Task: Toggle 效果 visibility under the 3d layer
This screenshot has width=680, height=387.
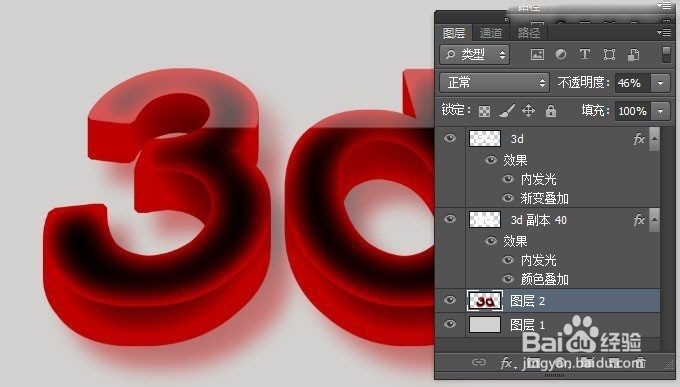Action: (x=490, y=160)
